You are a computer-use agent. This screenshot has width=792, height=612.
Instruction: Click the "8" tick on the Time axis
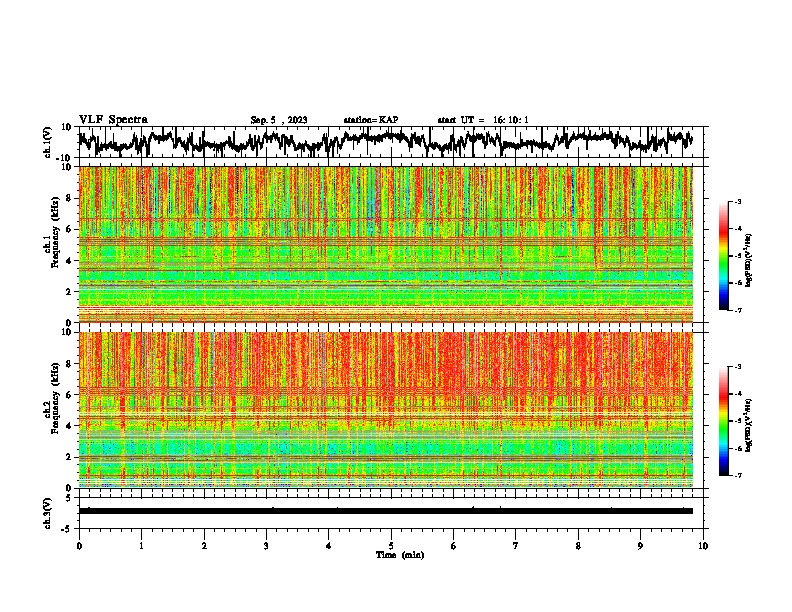coord(578,546)
